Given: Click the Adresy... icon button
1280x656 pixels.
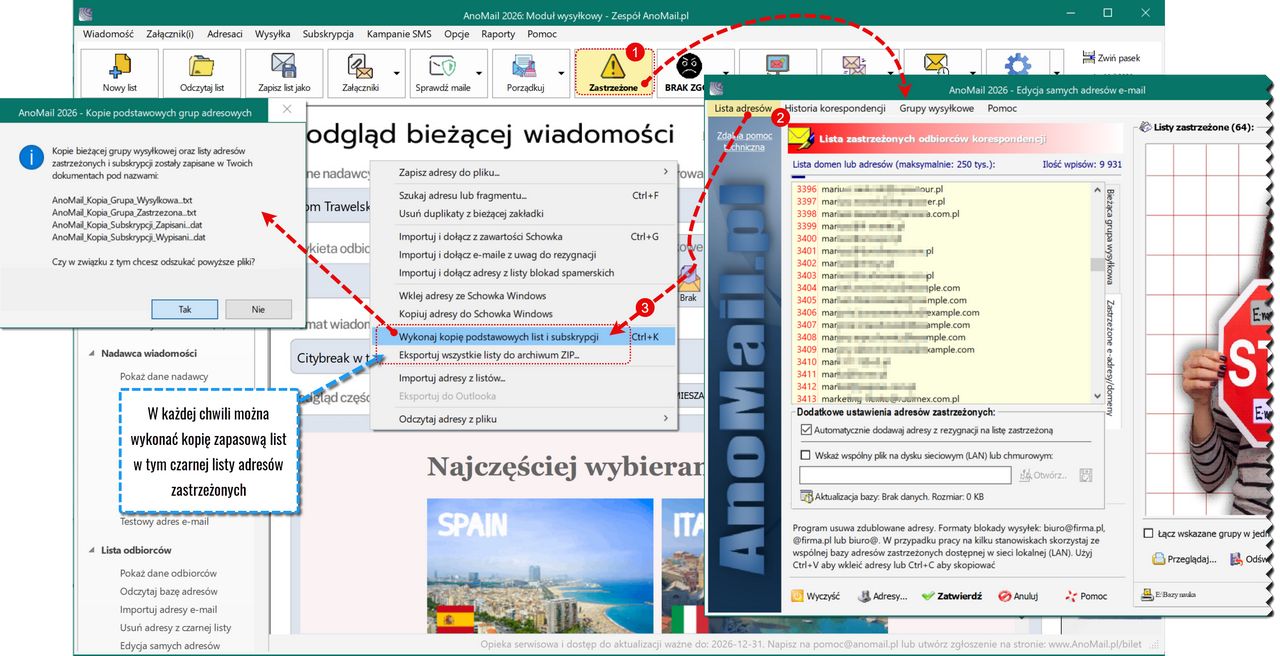Looking at the screenshot, I should (x=864, y=596).
